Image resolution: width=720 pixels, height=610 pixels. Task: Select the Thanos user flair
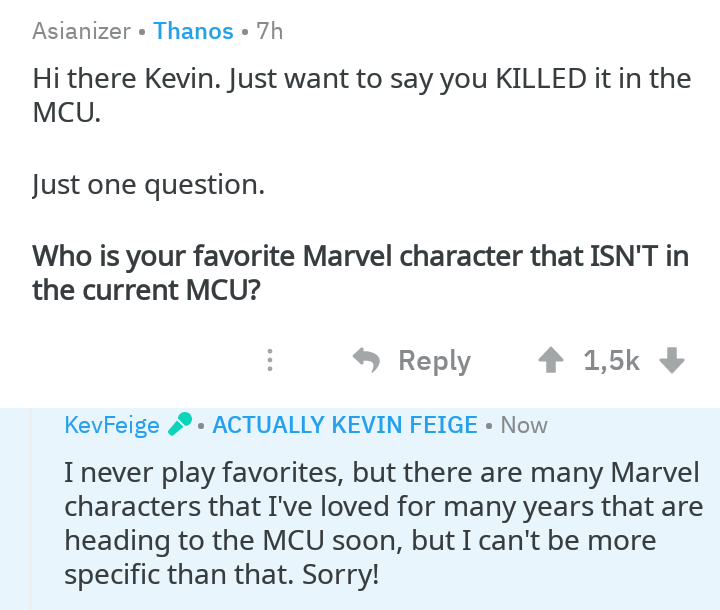(193, 31)
